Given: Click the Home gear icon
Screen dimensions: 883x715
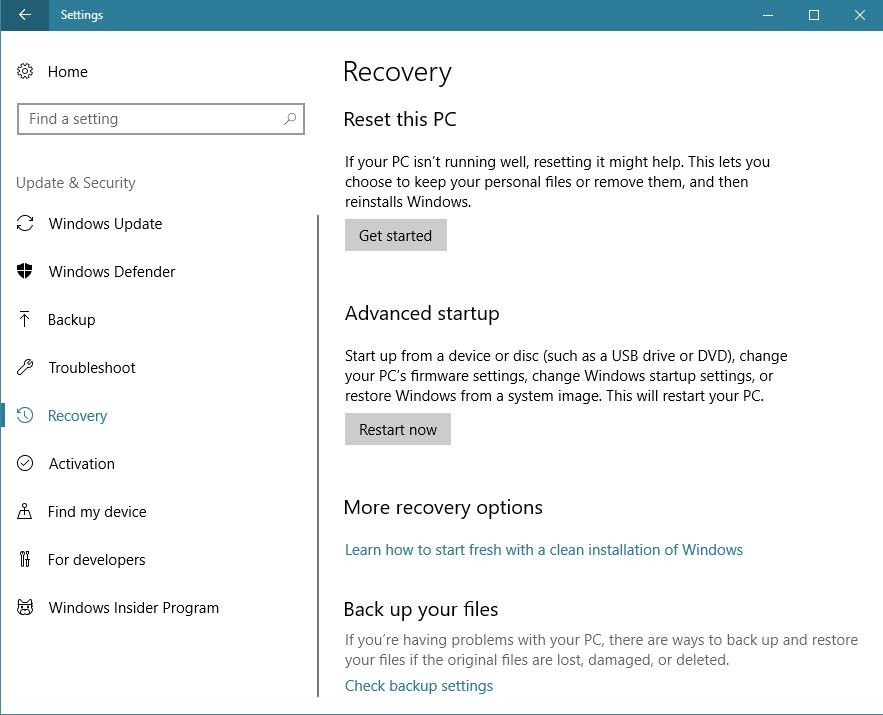Looking at the screenshot, I should point(26,72).
